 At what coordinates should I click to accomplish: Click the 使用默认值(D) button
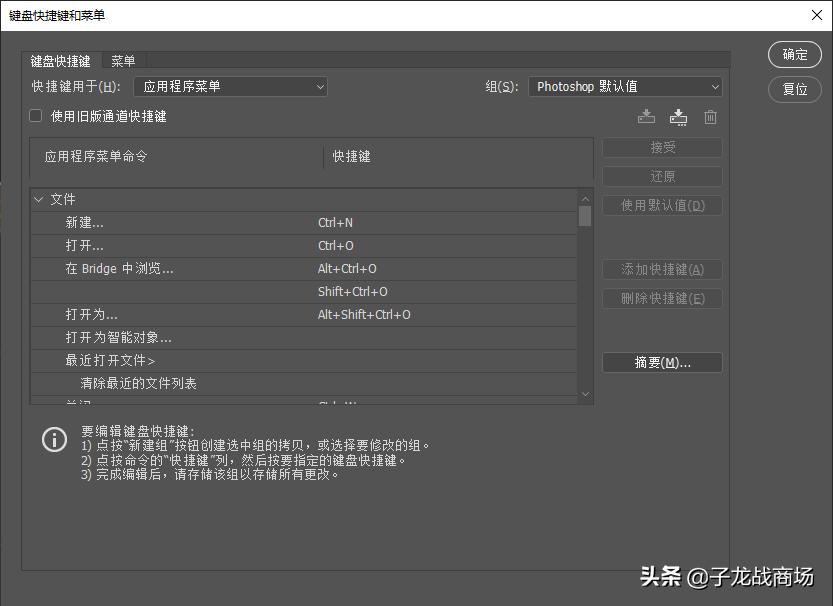(x=662, y=205)
